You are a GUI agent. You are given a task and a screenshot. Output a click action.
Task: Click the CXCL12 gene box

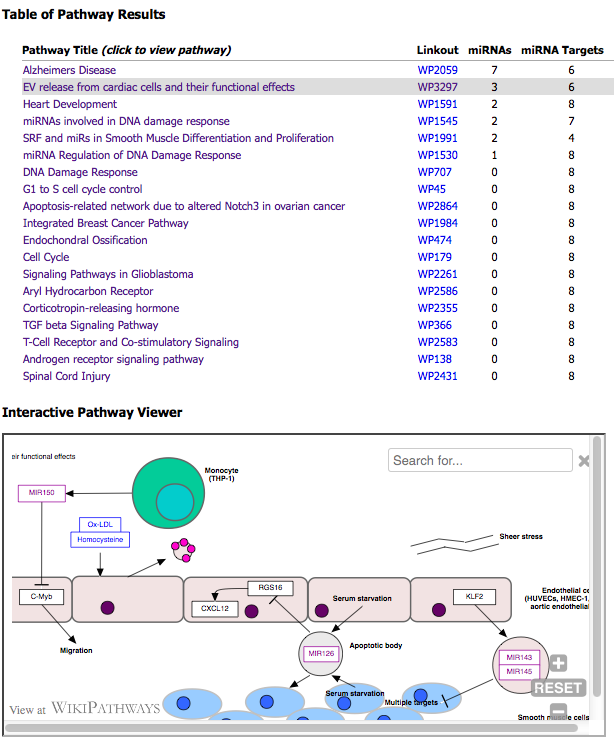point(216,608)
